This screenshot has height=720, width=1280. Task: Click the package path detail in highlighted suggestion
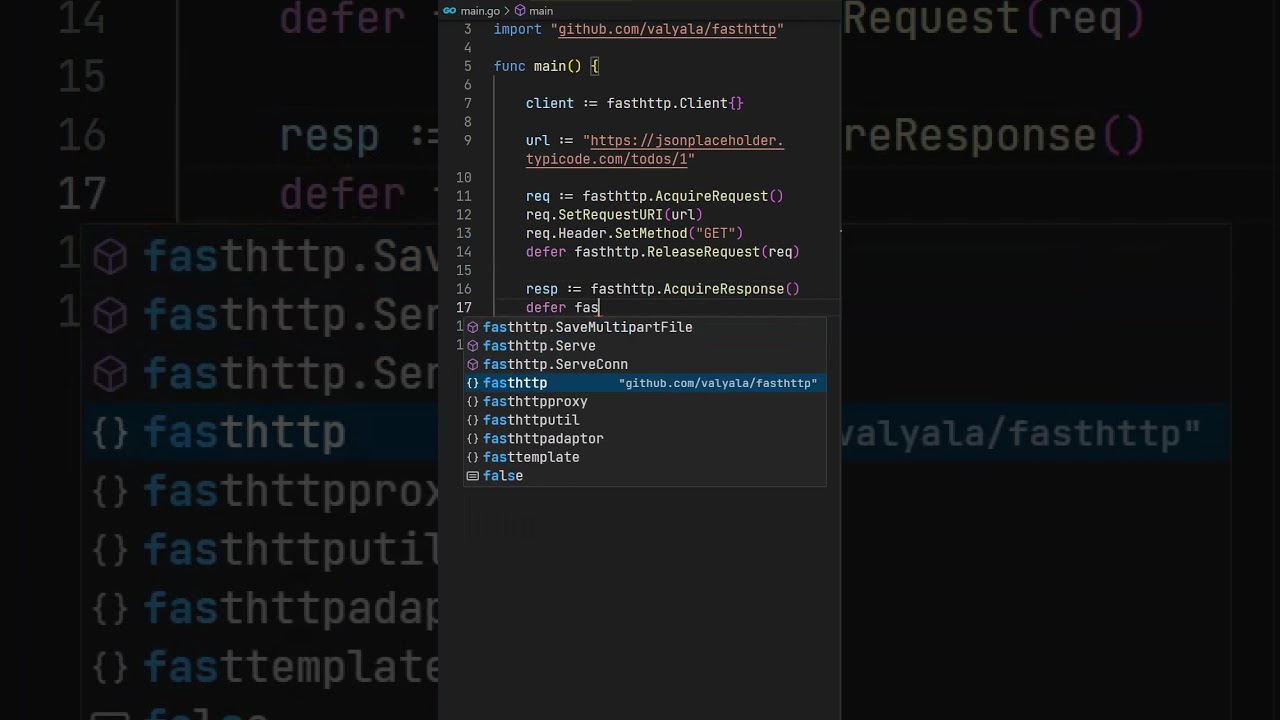tap(718, 383)
